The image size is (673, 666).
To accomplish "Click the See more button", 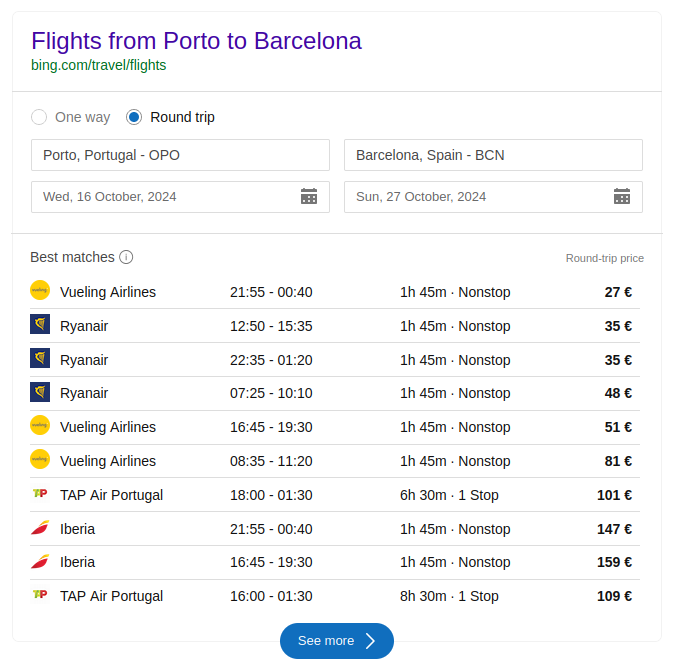I will tap(337, 641).
